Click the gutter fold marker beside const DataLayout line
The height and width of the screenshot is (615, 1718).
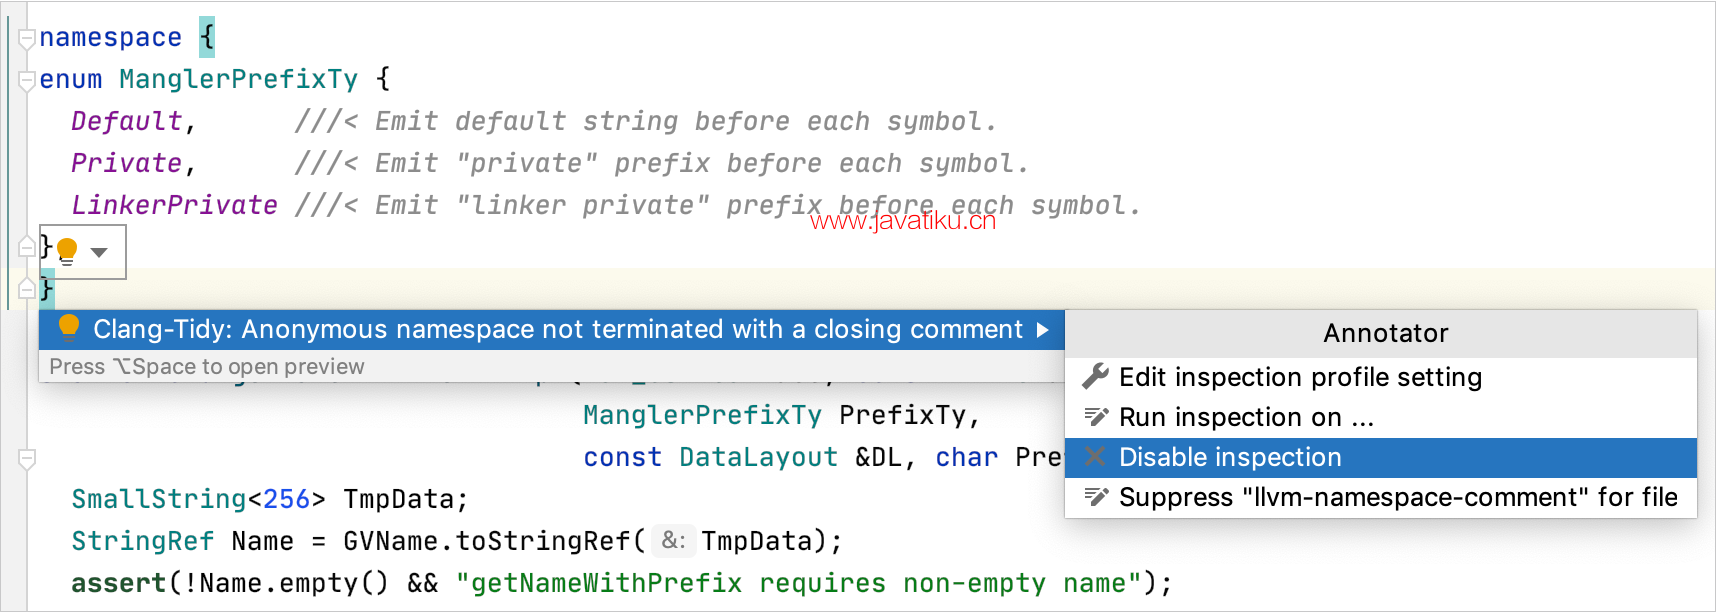click(27, 459)
